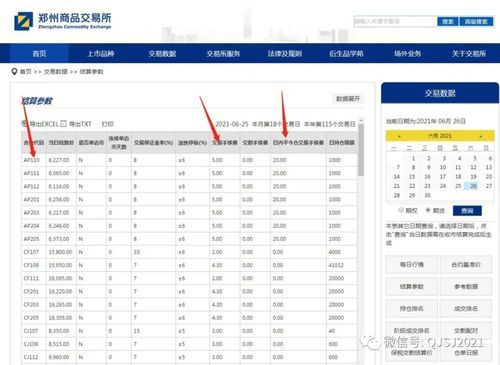Open the 关于交易所 menu
Image resolution: width=500 pixels, height=365 pixels.
pos(469,53)
